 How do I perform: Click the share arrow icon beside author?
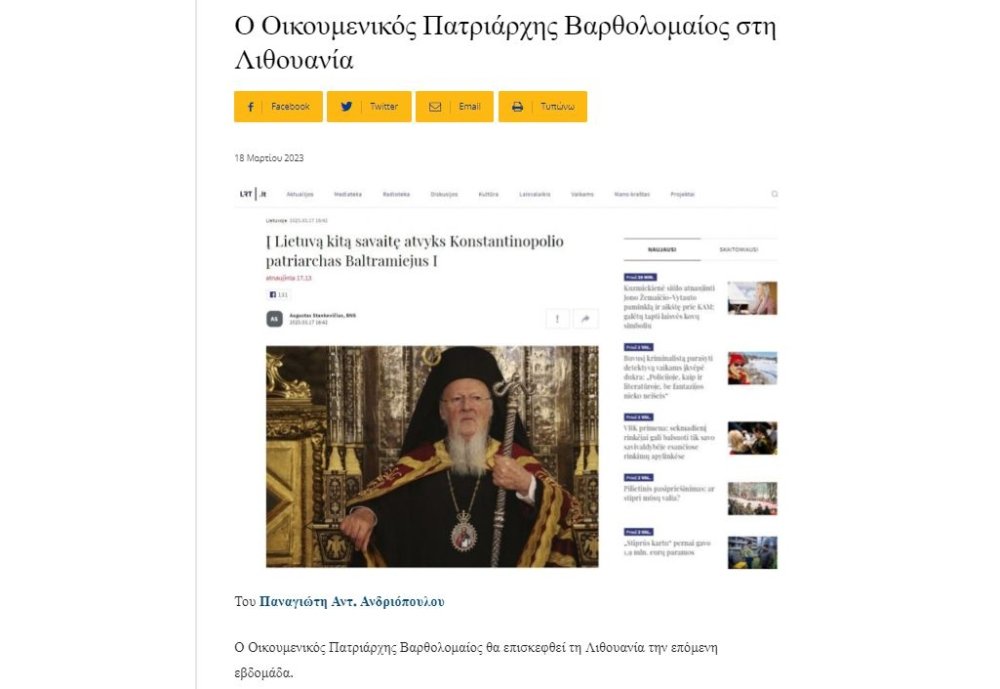click(x=585, y=318)
